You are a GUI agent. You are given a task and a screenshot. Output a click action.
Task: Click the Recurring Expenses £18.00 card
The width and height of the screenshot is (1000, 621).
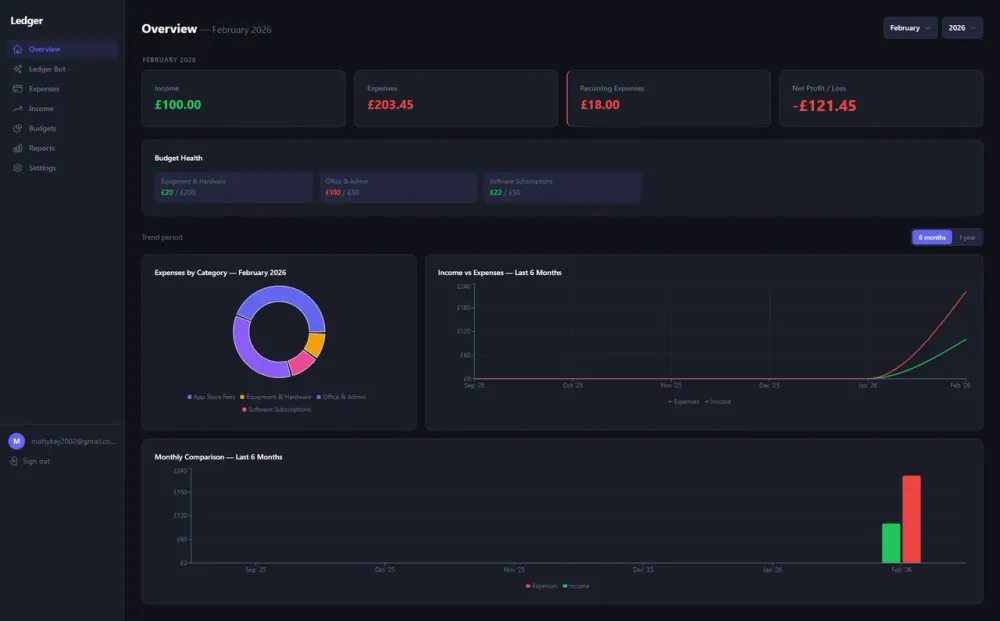pyautogui.click(x=668, y=98)
